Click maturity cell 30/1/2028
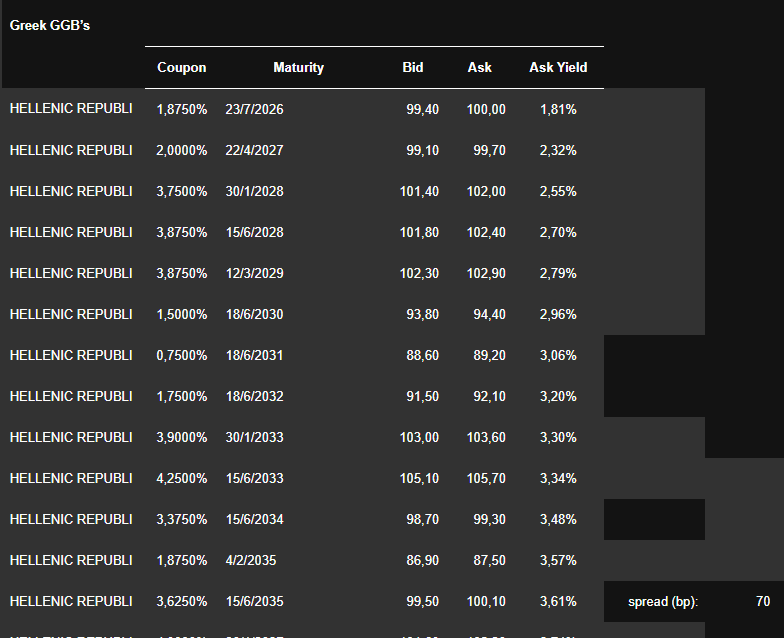 tap(254, 192)
